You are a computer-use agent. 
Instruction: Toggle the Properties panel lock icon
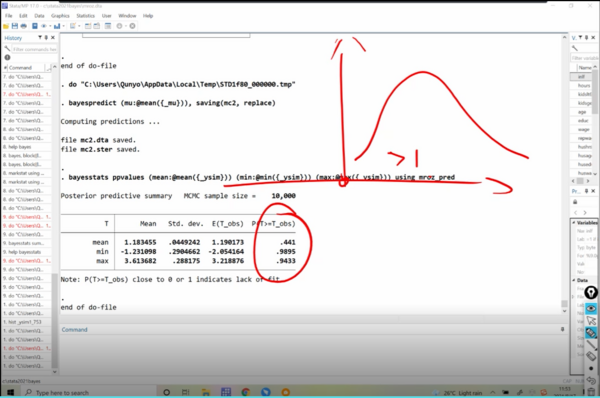575,202
